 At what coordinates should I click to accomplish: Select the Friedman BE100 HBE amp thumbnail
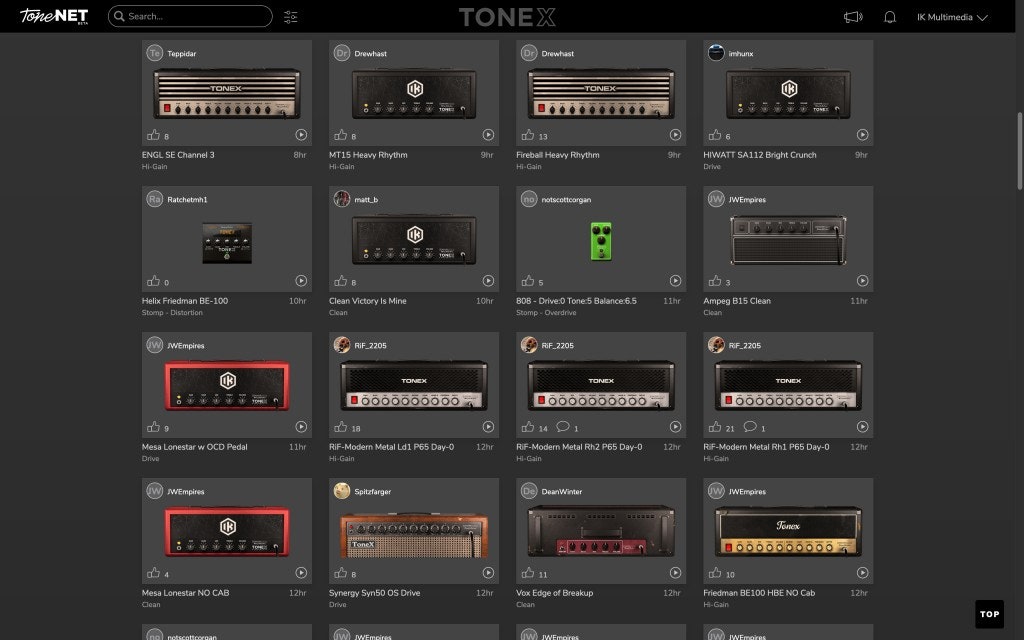[x=788, y=532]
